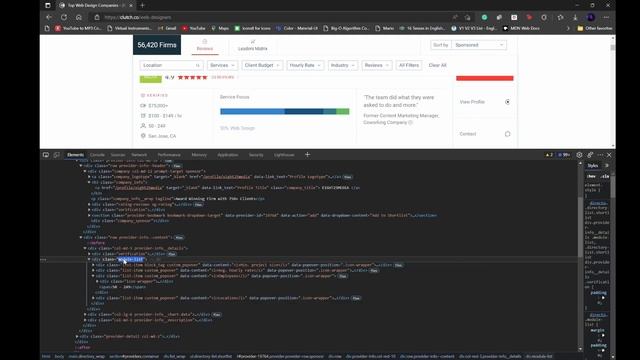Switch to the Console tab in DevTools
640x360 pixels.
pos(97,155)
